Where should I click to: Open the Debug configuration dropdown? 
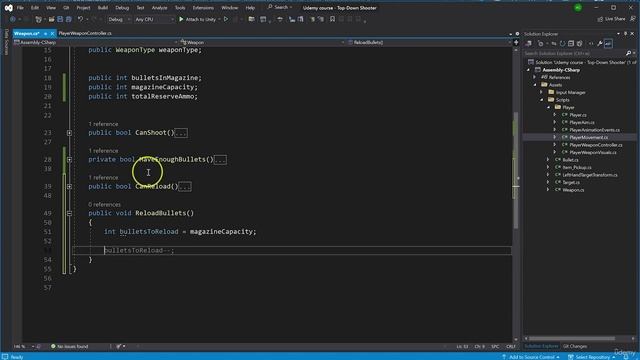point(119,19)
